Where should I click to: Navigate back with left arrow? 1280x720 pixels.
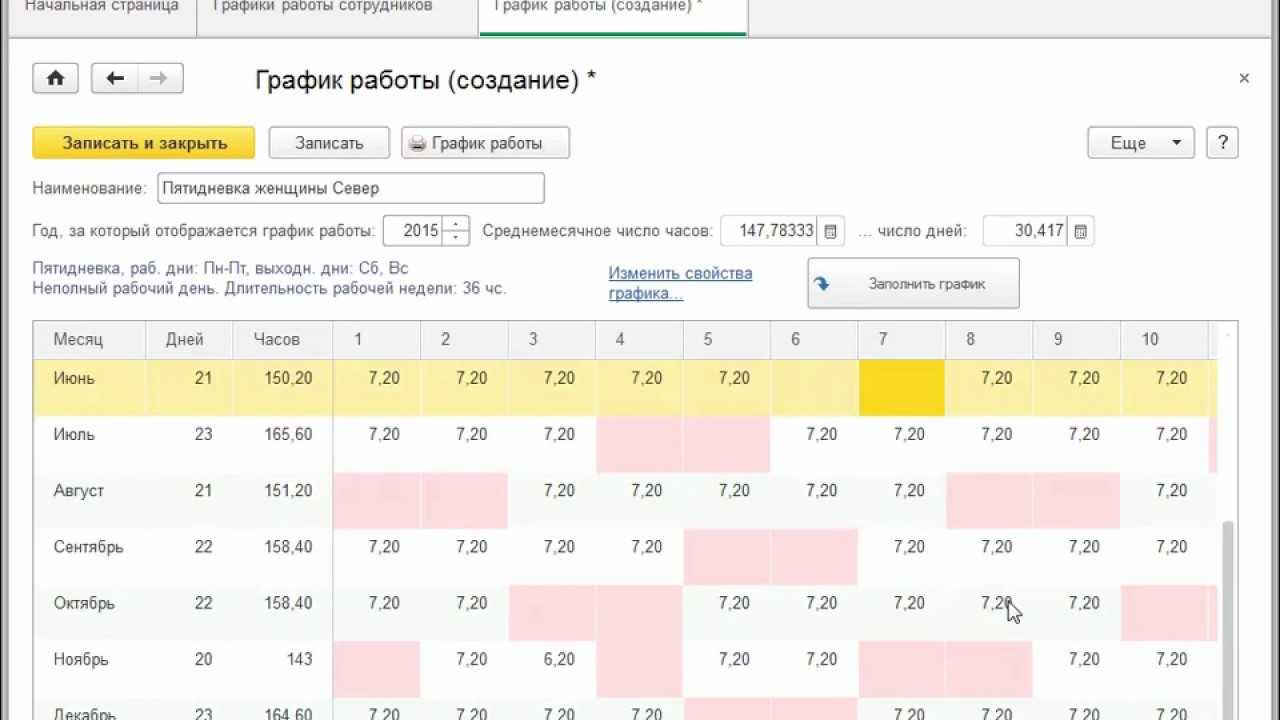tap(115, 78)
